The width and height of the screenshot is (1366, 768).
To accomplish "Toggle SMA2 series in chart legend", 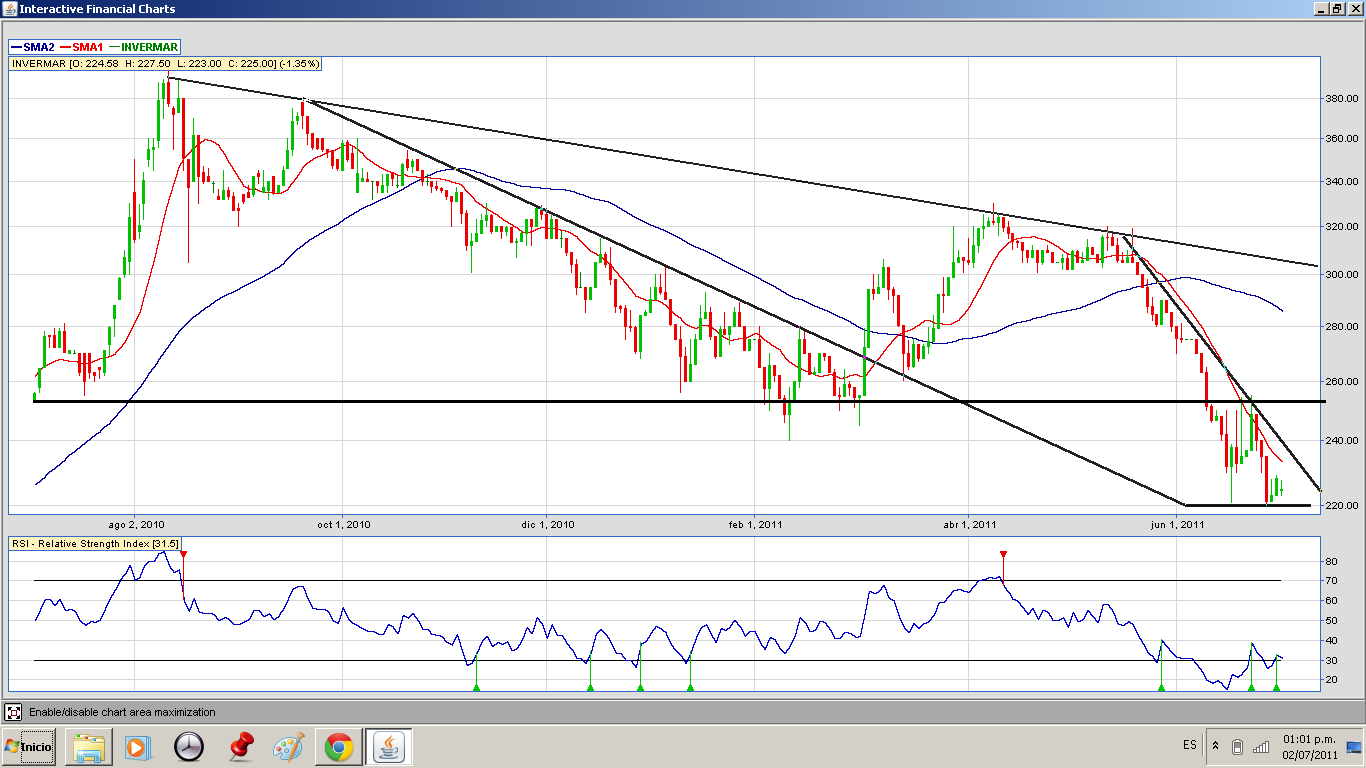I will click(32, 47).
